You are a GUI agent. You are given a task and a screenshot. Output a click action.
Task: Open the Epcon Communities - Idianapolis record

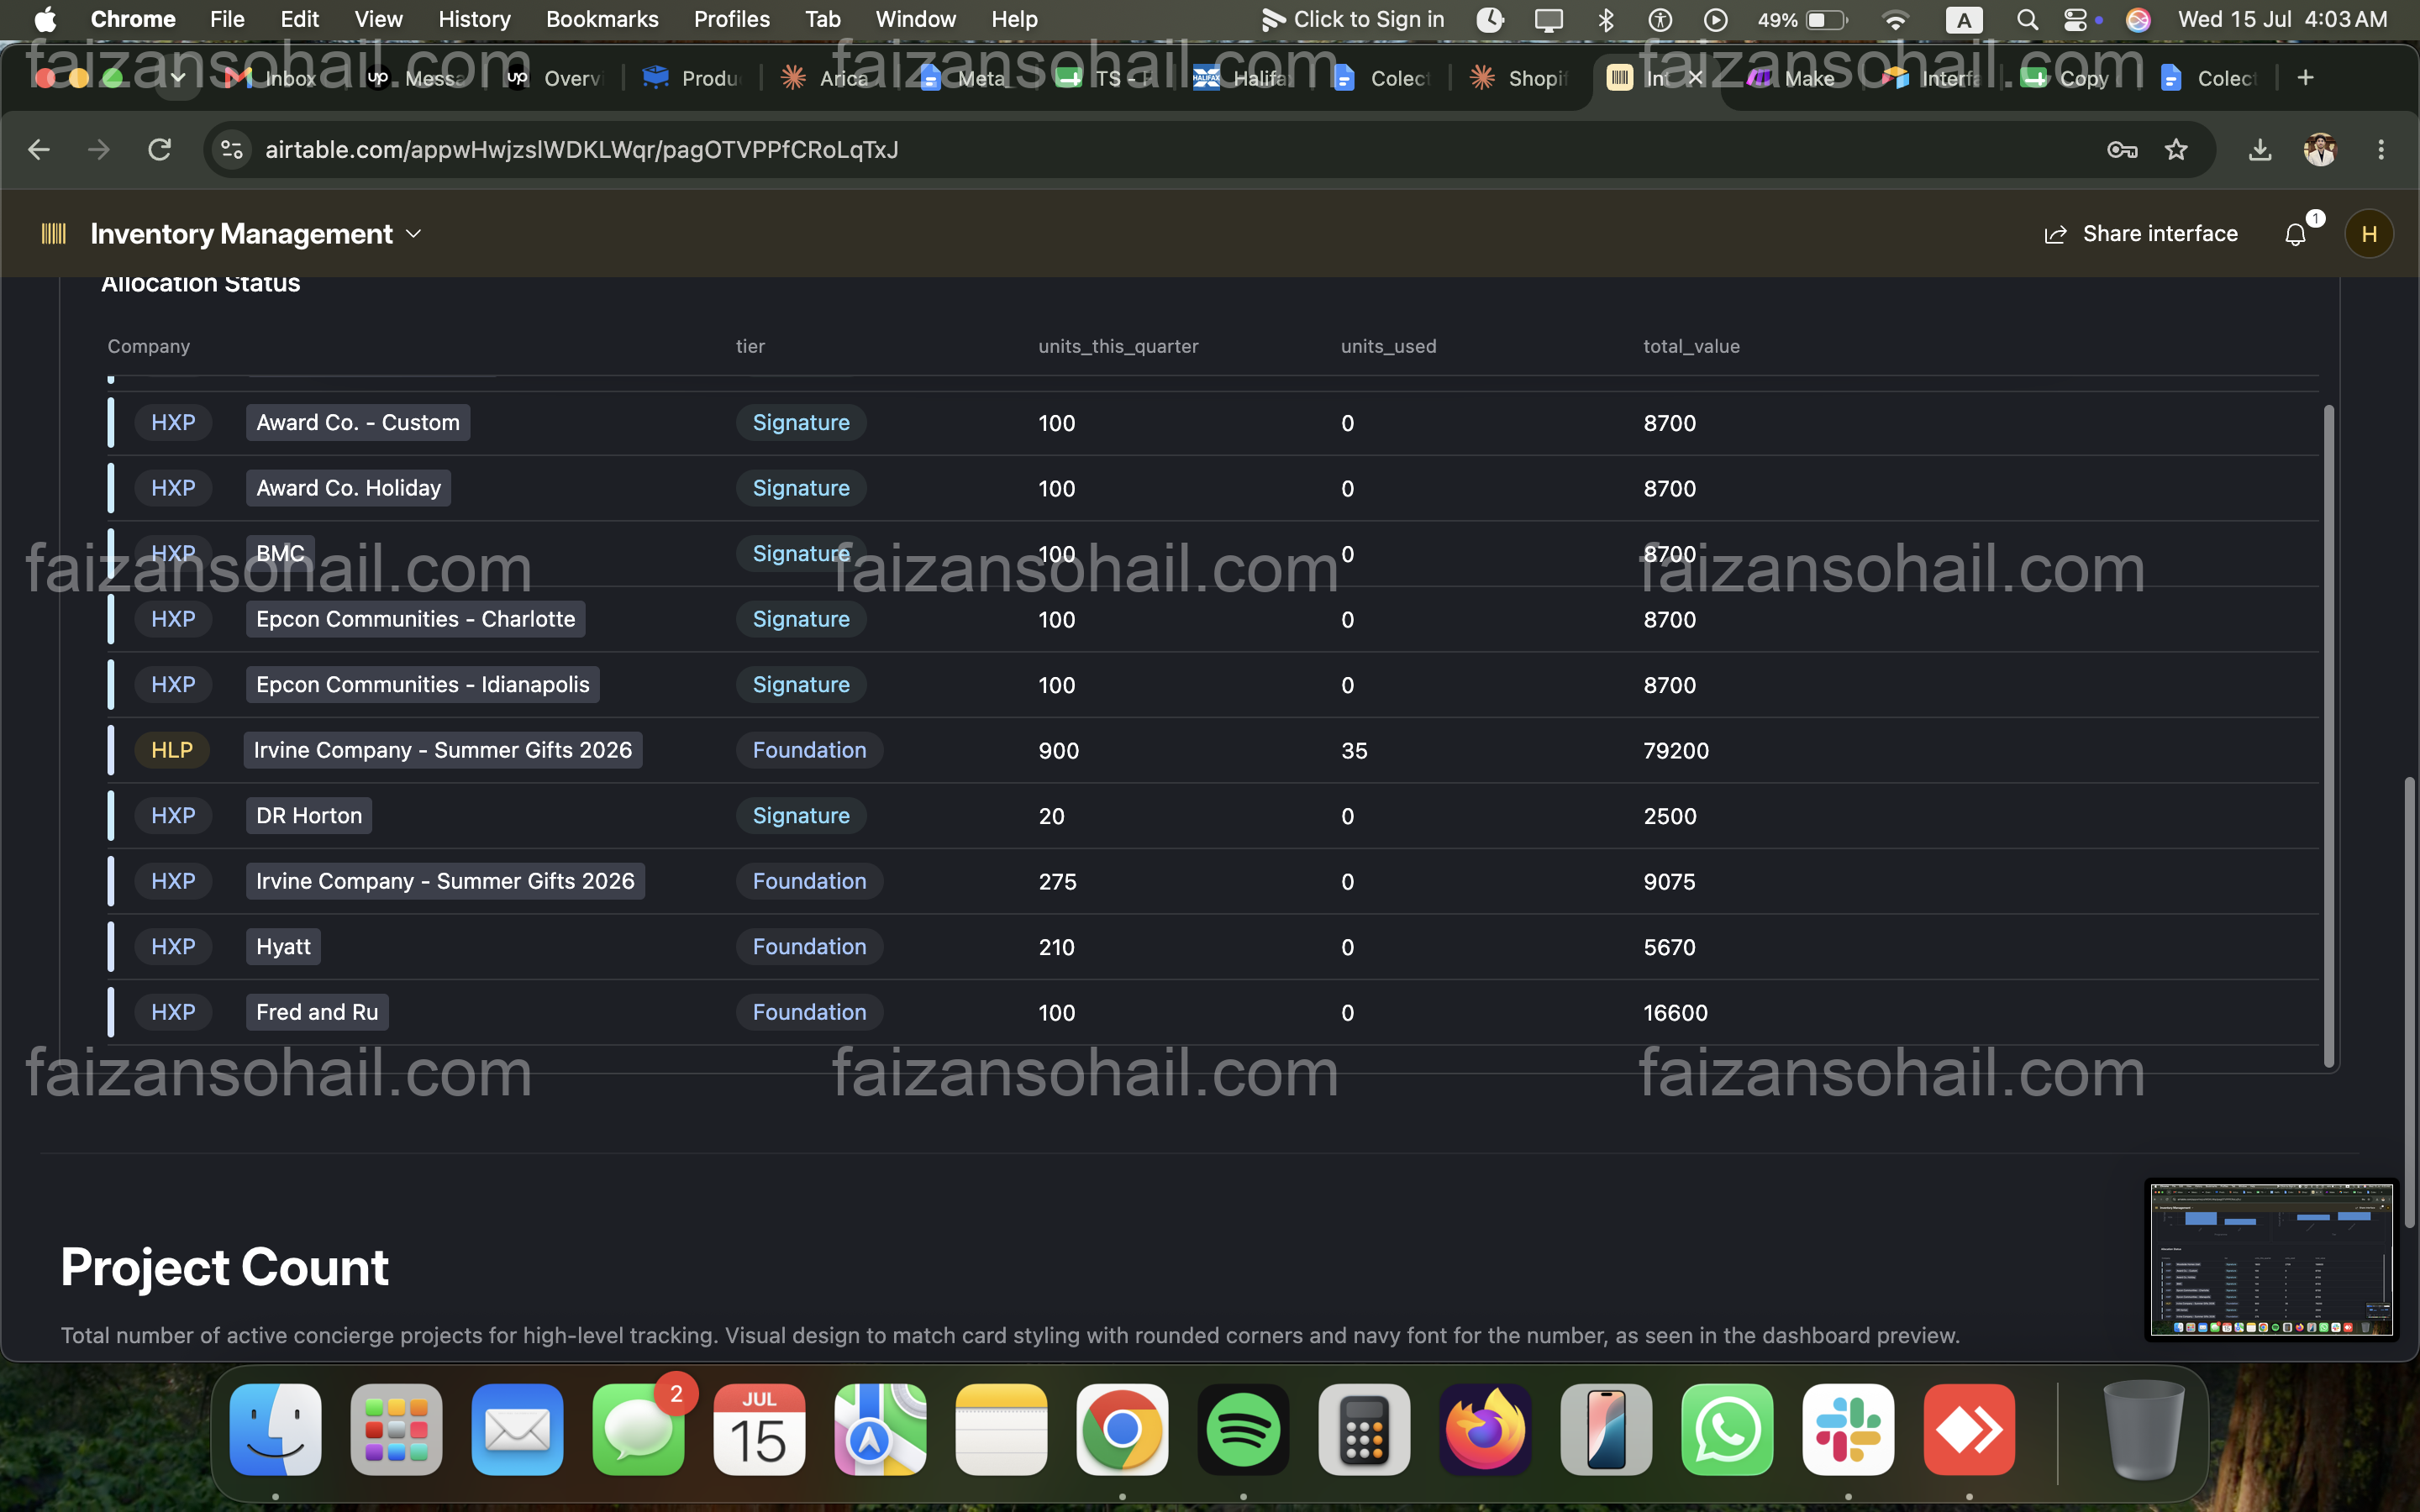coord(422,684)
